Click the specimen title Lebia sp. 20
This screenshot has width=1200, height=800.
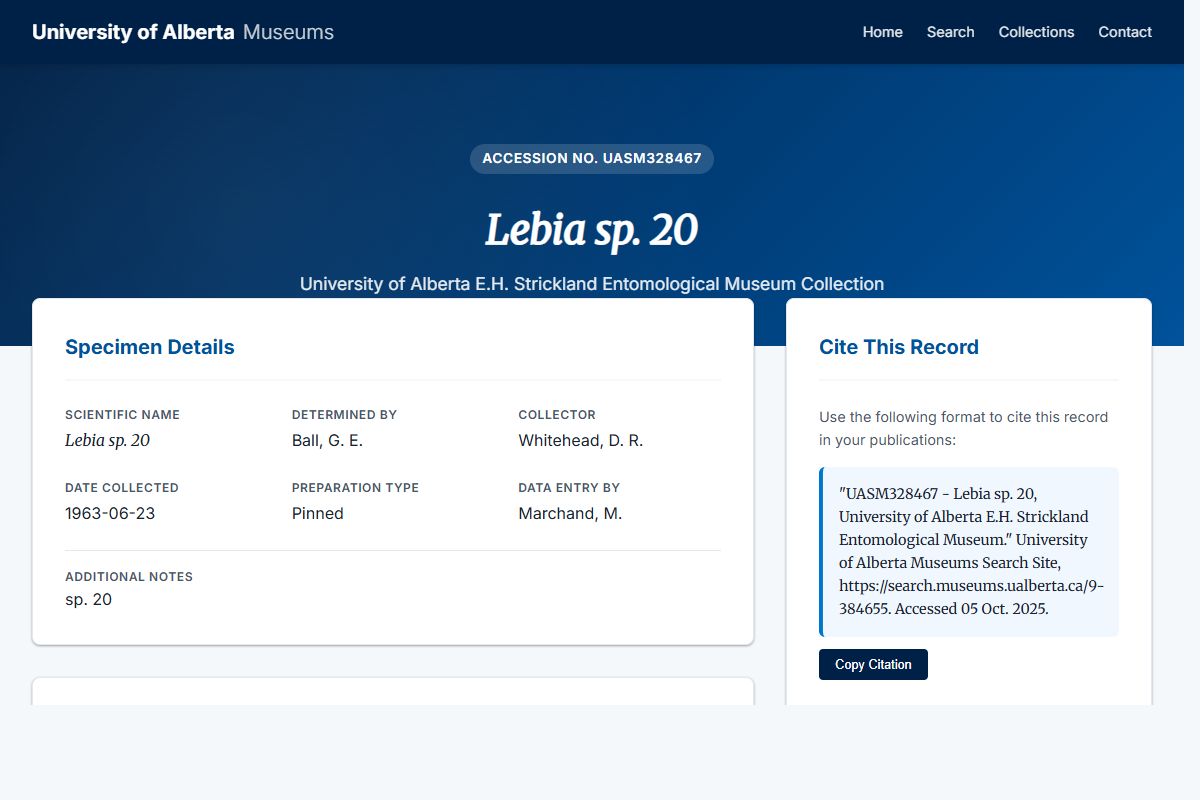(592, 229)
